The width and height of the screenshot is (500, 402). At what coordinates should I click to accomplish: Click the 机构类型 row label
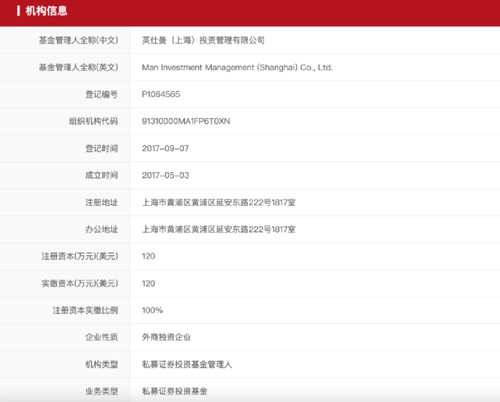pyautogui.click(x=101, y=364)
